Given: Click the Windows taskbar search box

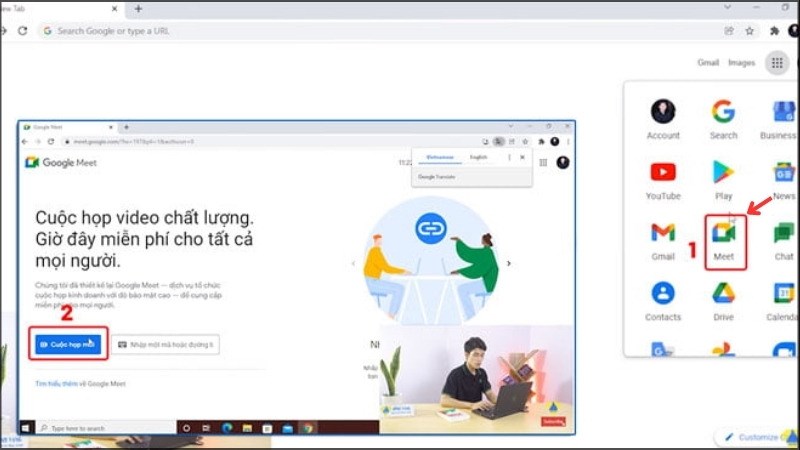Looking at the screenshot, I should pos(106,428).
